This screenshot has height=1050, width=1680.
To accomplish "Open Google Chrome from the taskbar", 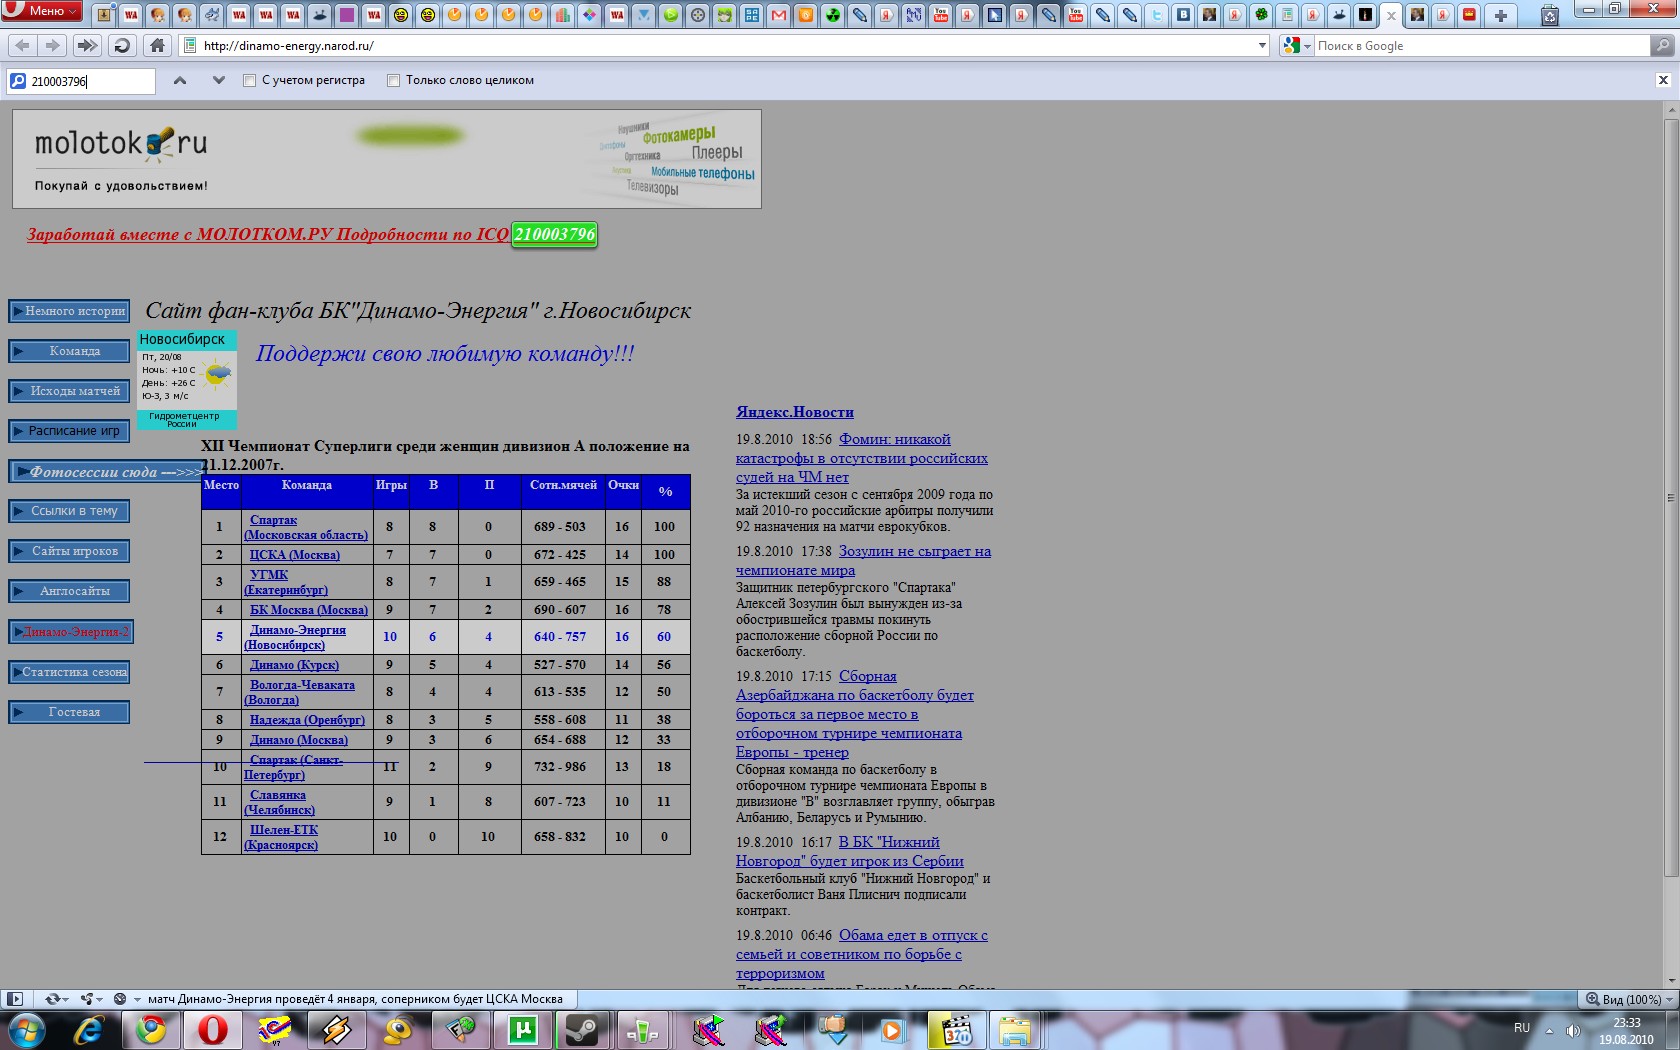I will click(151, 1030).
